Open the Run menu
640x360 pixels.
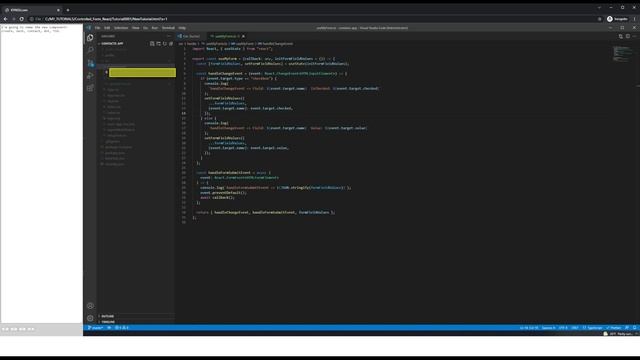[155, 28]
